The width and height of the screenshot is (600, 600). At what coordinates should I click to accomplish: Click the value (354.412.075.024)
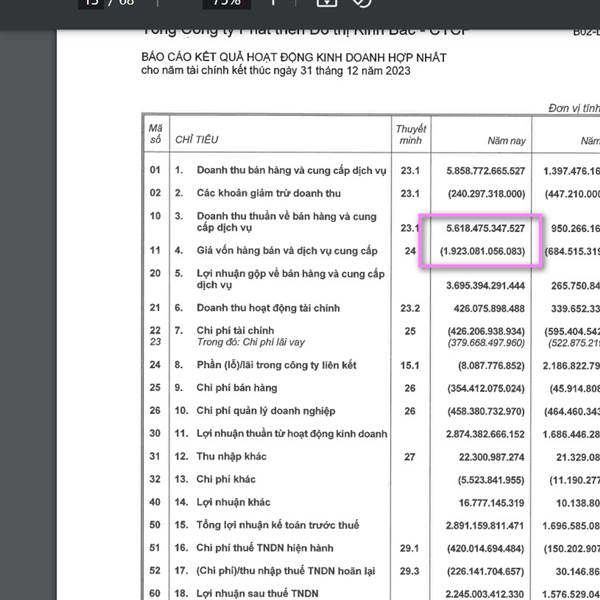(x=486, y=388)
